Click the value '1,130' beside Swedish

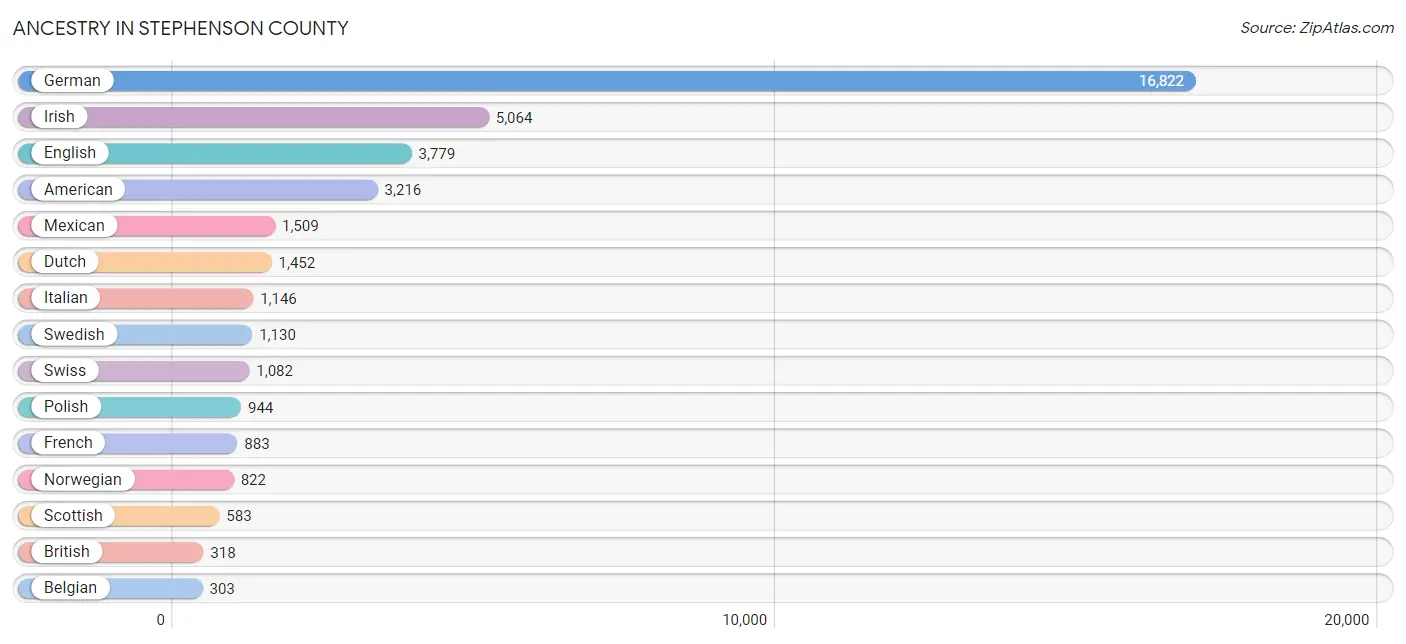coord(277,335)
